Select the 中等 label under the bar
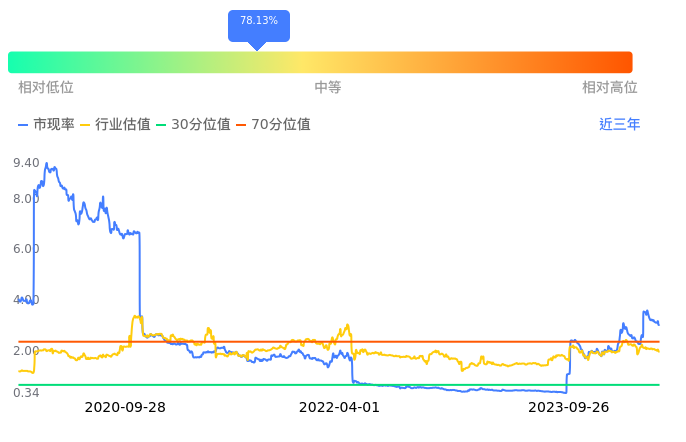 328,88
